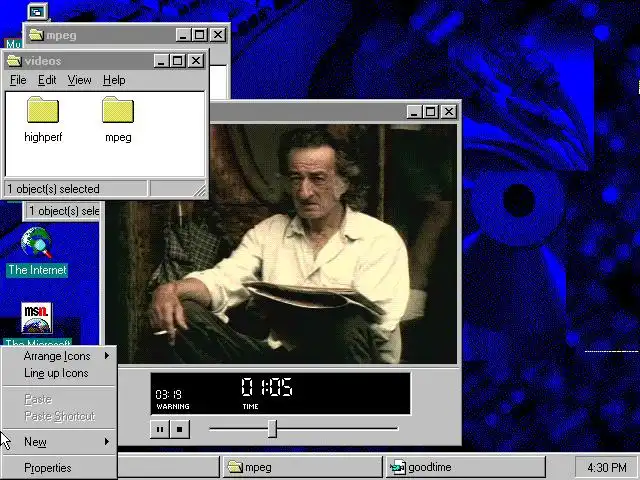Open the highperf folder icon

(43, 109)
